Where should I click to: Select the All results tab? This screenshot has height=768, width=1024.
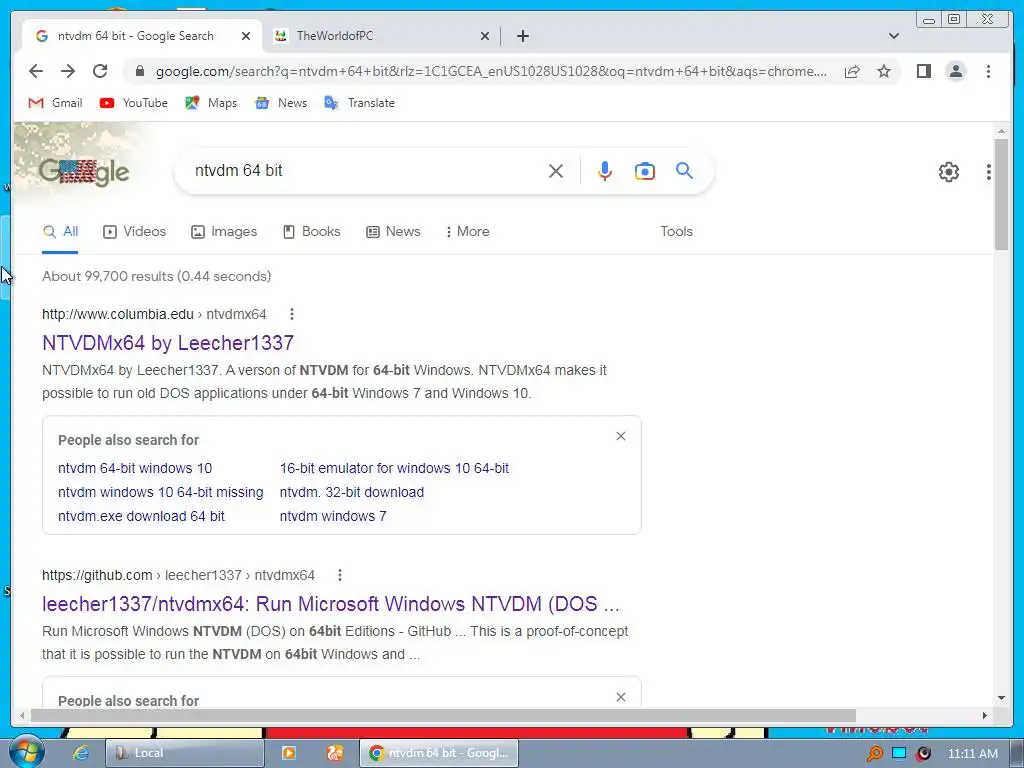(x=60, y=232)
